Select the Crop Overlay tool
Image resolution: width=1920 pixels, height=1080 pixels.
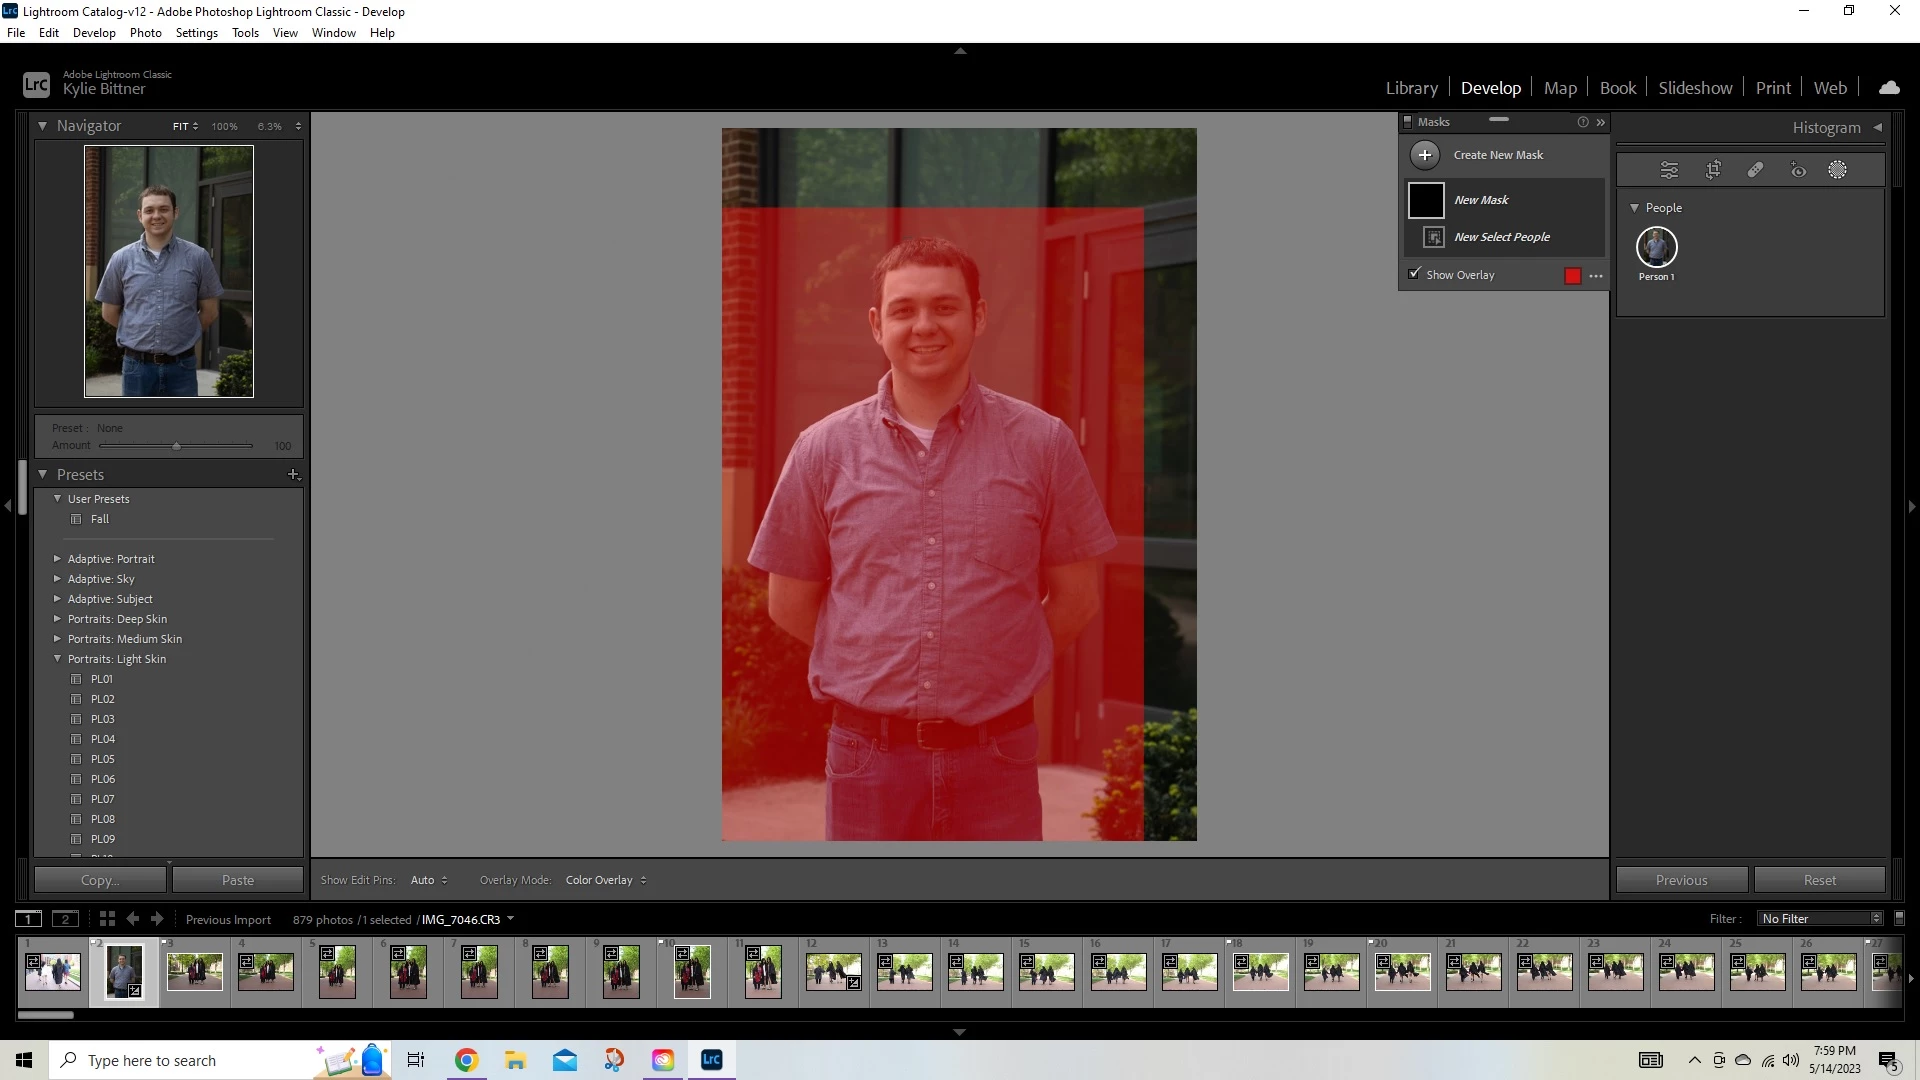click(x=1713, y=170)
